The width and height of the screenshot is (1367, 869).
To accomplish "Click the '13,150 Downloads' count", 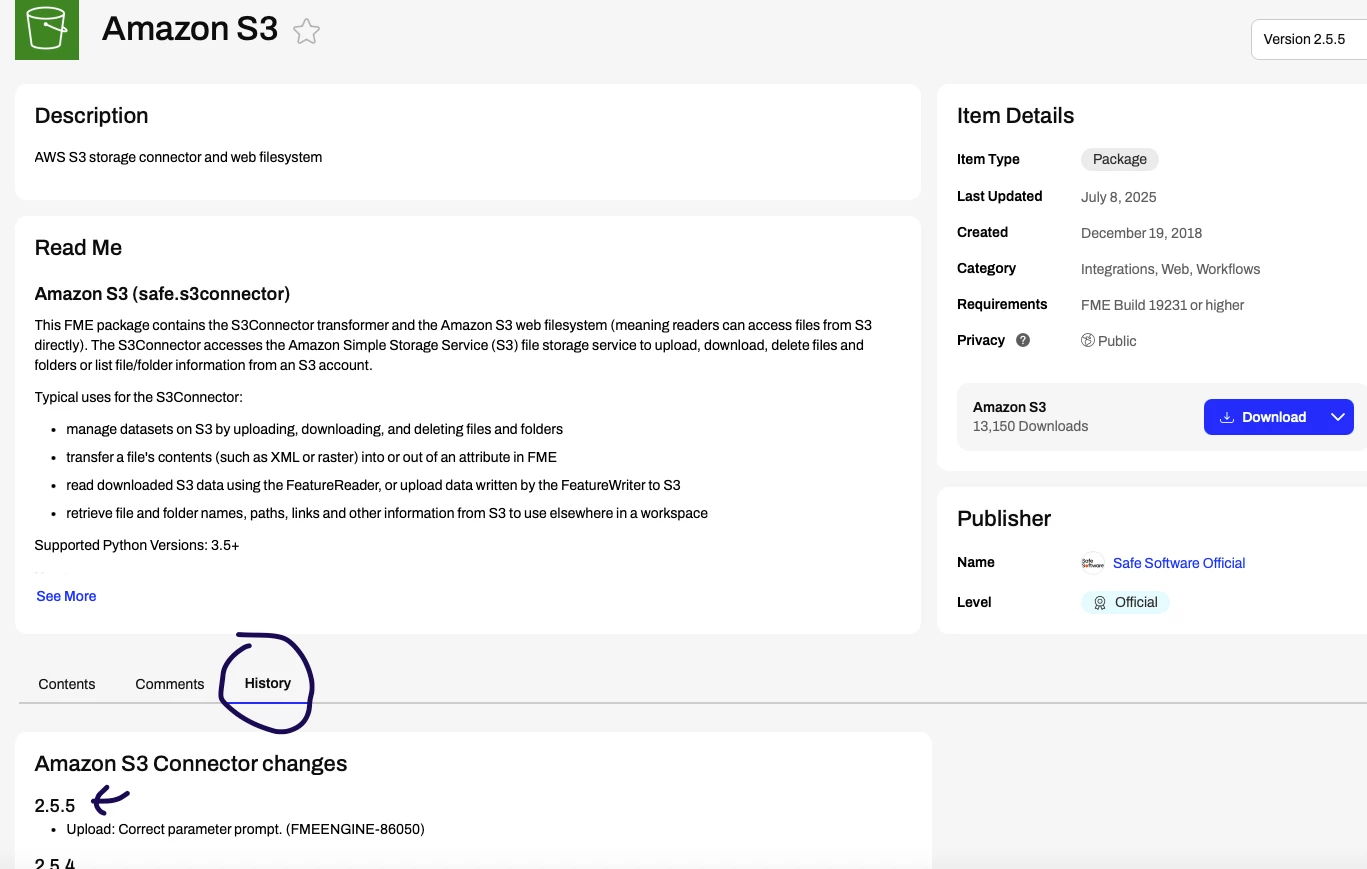I will (1030, 426).
